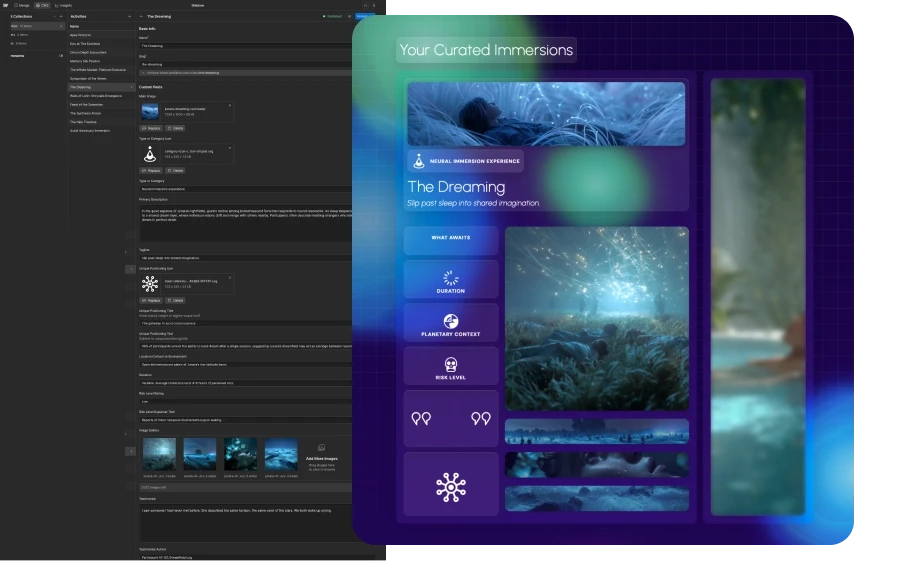Click The Dreaming hero image in preview
912x561 pixels.
coord(546,114)
